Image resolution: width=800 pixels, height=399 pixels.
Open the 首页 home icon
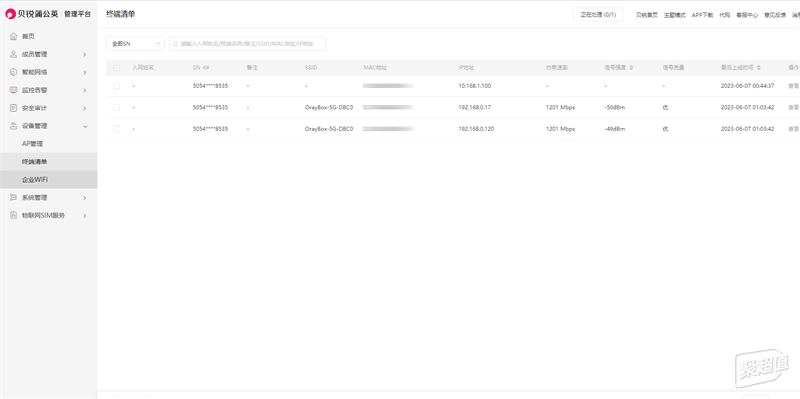(13, 36)
